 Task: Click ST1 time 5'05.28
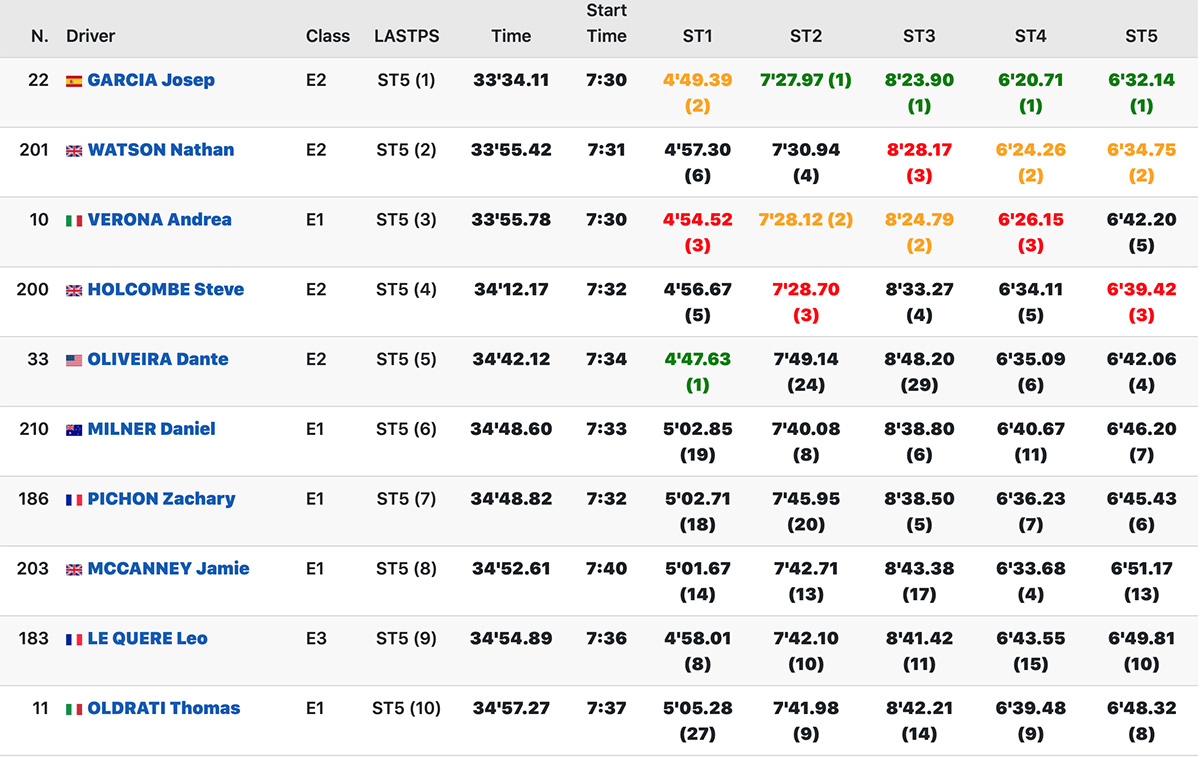pos(697,708)
